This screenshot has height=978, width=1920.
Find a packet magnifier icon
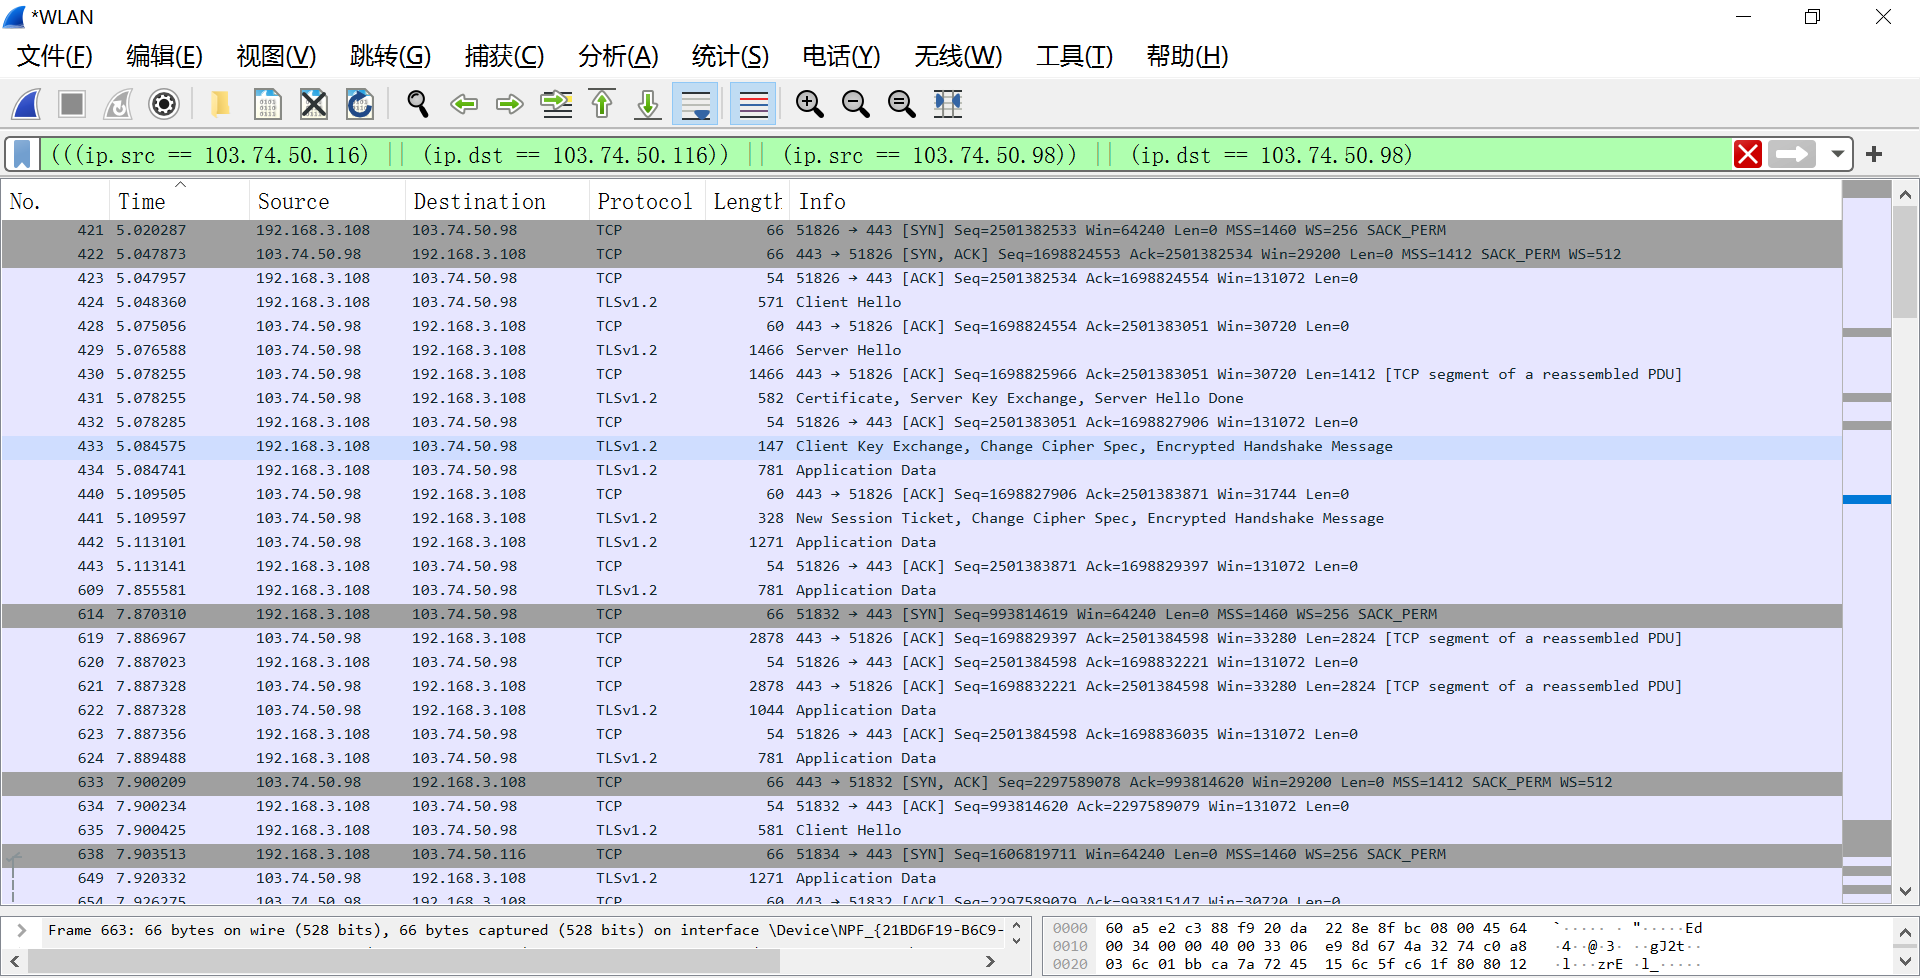[417, 104]
